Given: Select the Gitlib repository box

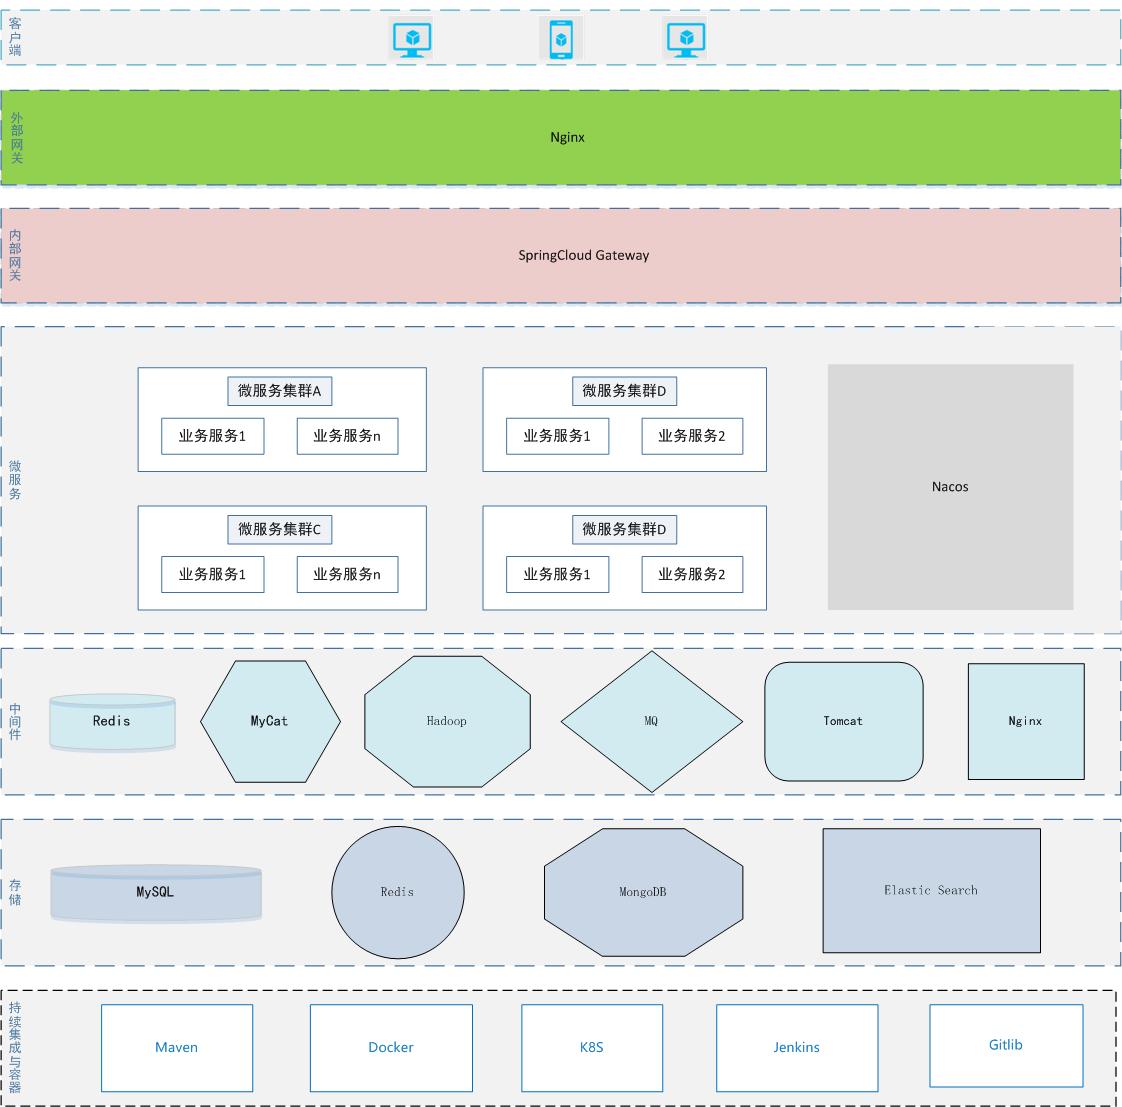Looking at the screenshot, I should click(x=1006, y=1045).
